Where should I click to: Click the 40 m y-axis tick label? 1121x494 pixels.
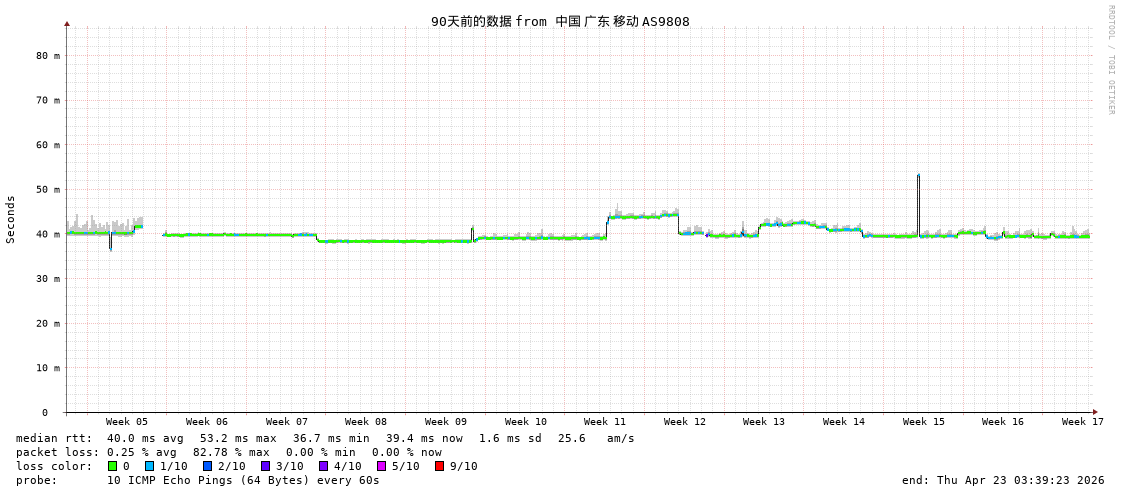[48, 234]
